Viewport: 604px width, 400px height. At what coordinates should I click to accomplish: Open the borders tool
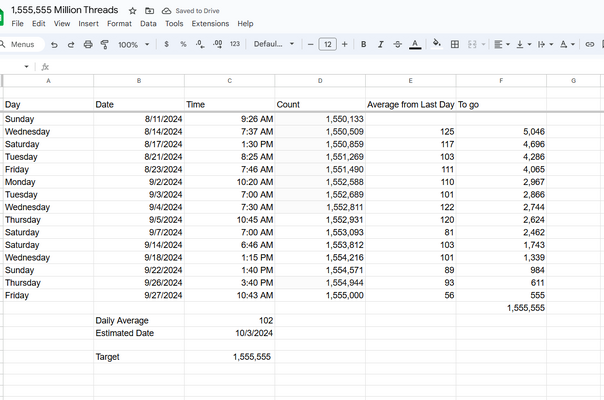pyautogui.click(x=455, y=44)
